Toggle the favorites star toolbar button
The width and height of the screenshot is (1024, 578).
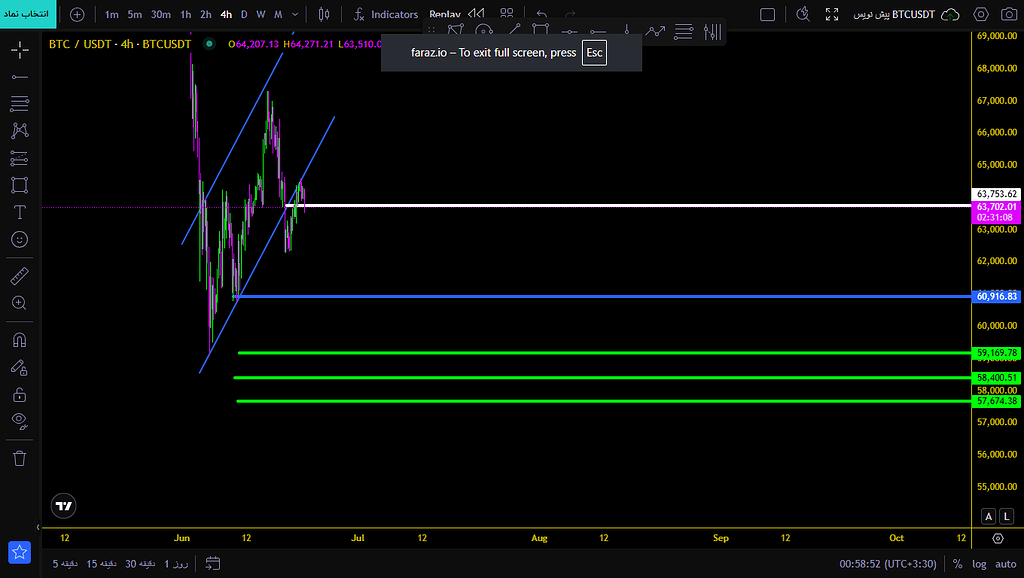coord(20,553)
